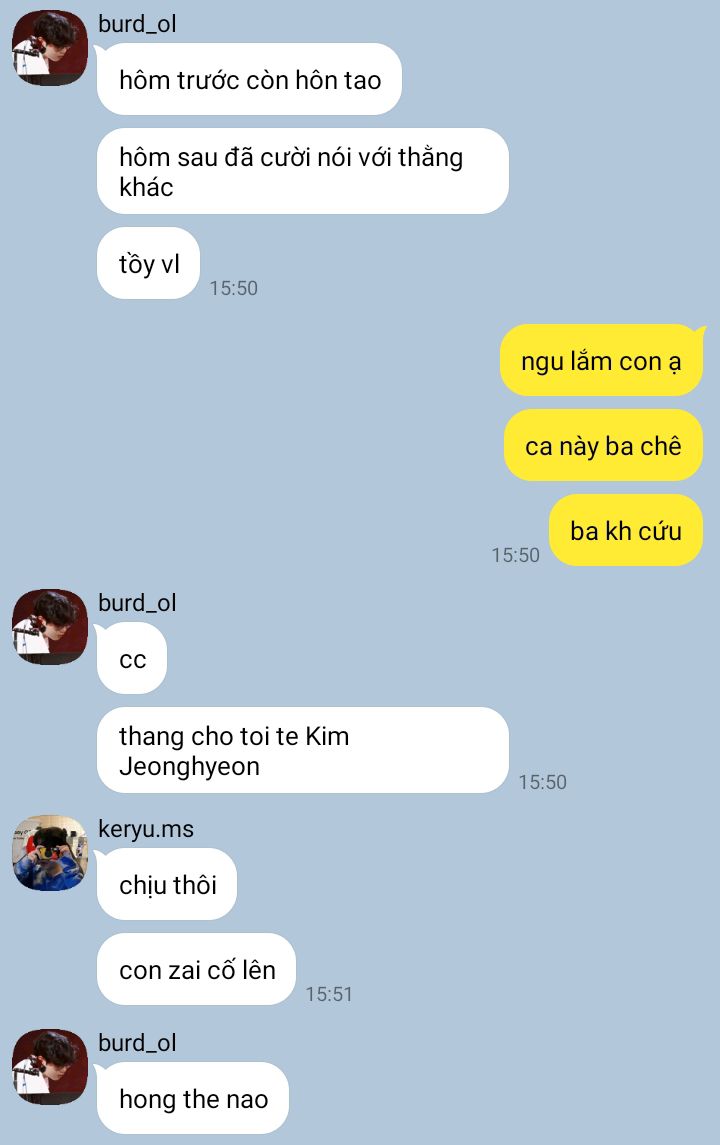This screenshot has width=720, height=1145.
Task: Tap the yellow 'ca này ba chê' message
Action: 603,445
